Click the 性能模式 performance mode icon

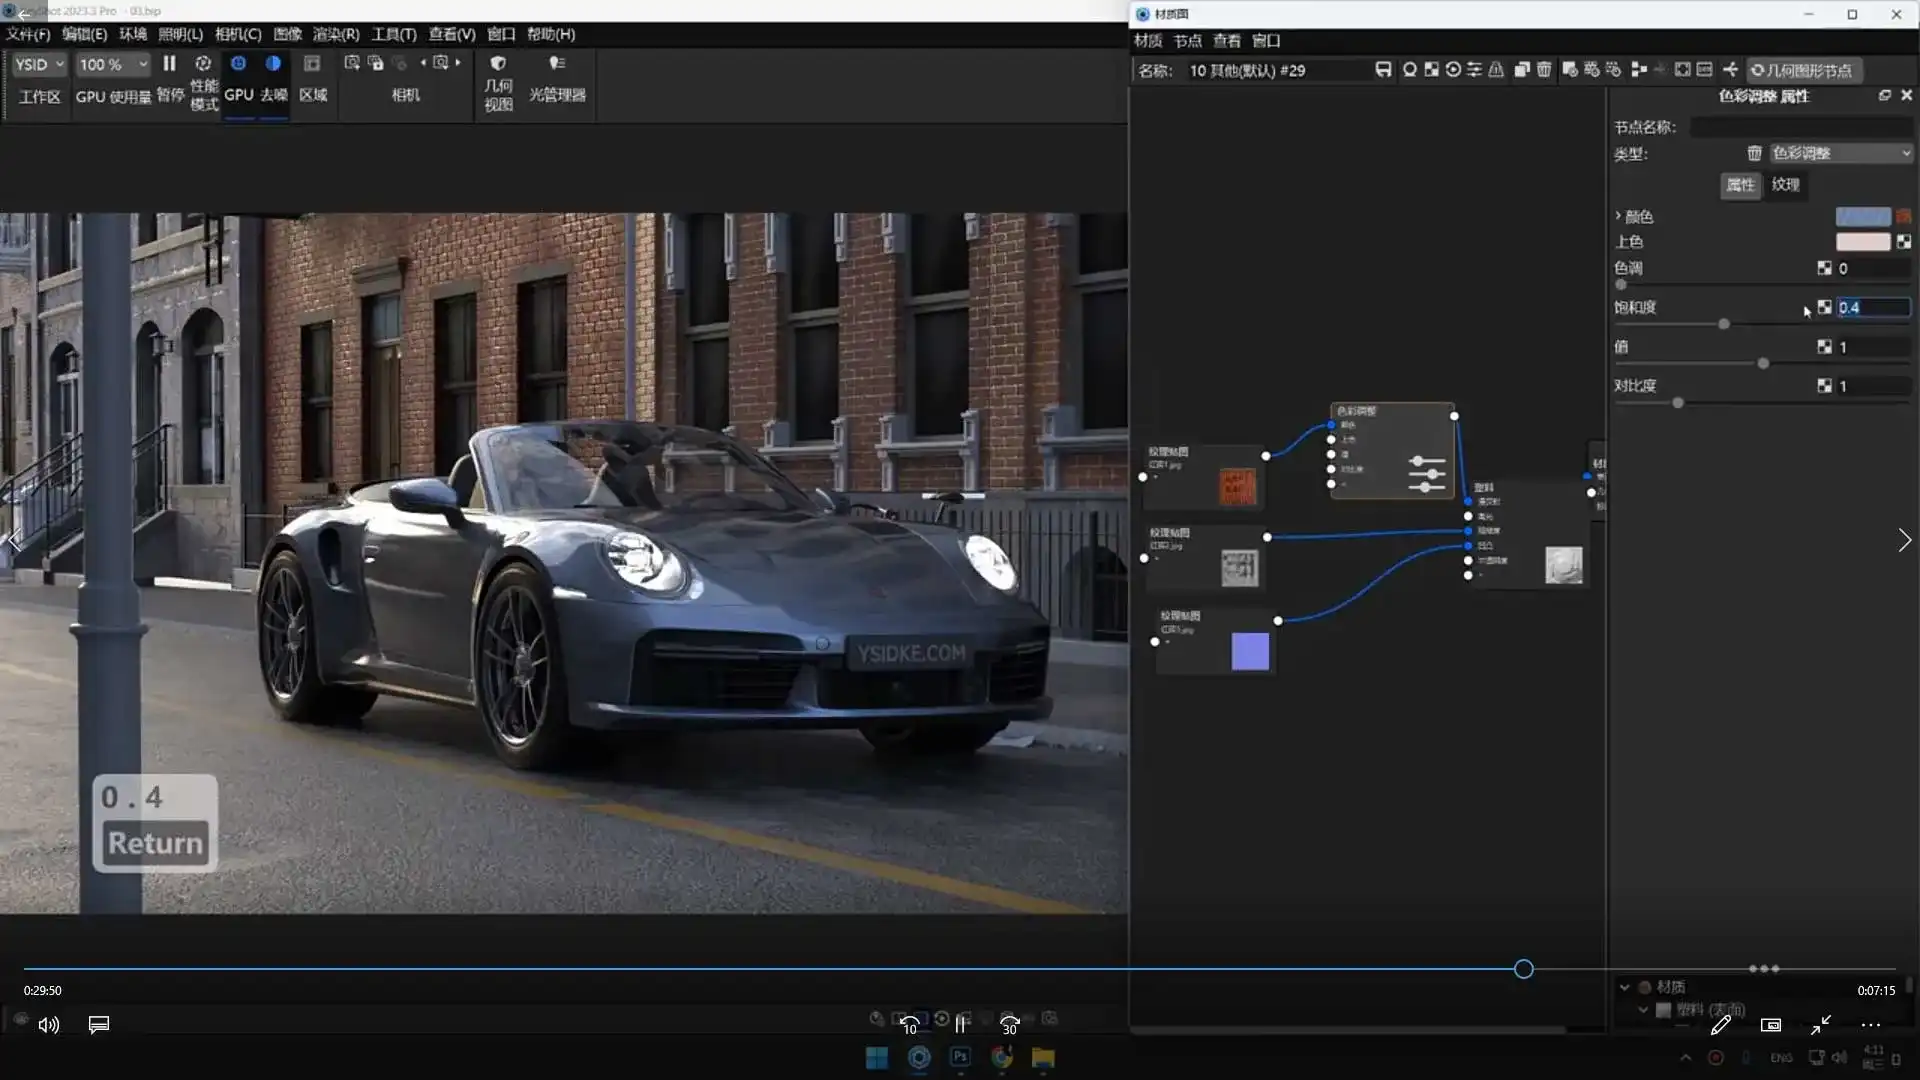(x=203, y=64)
